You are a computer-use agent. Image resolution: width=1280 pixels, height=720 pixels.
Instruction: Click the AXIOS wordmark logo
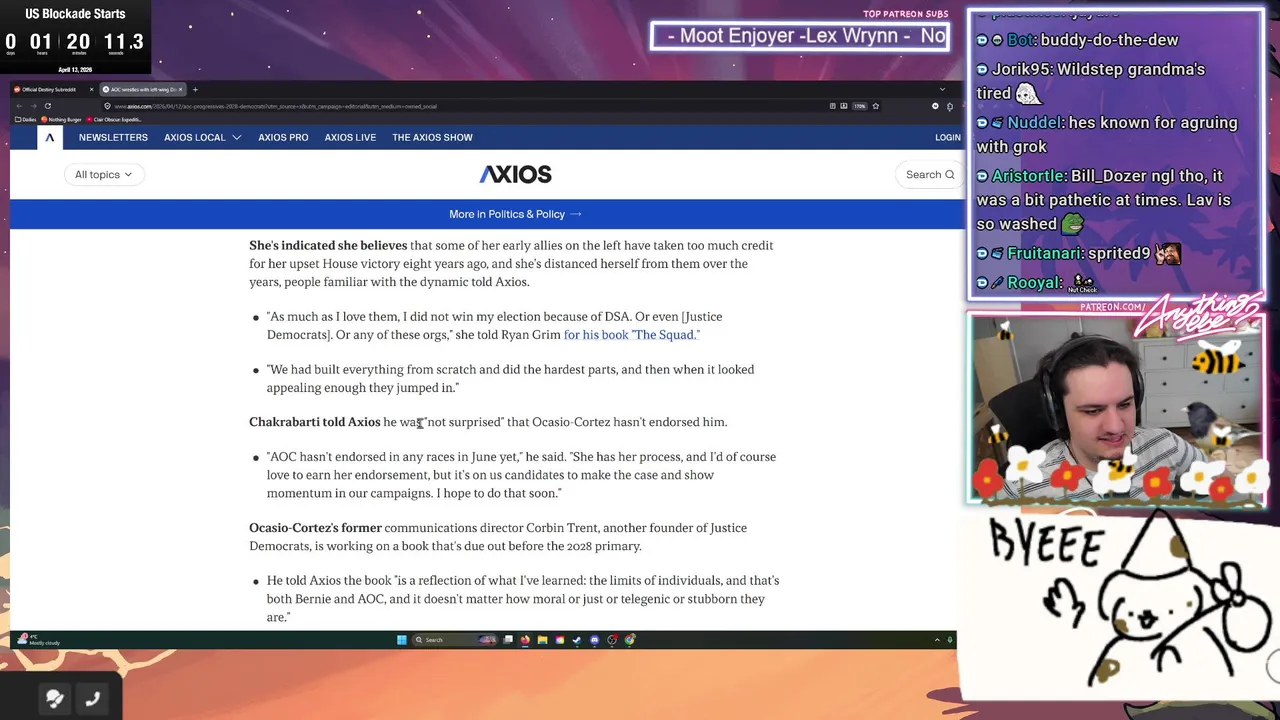coord(515,174)
